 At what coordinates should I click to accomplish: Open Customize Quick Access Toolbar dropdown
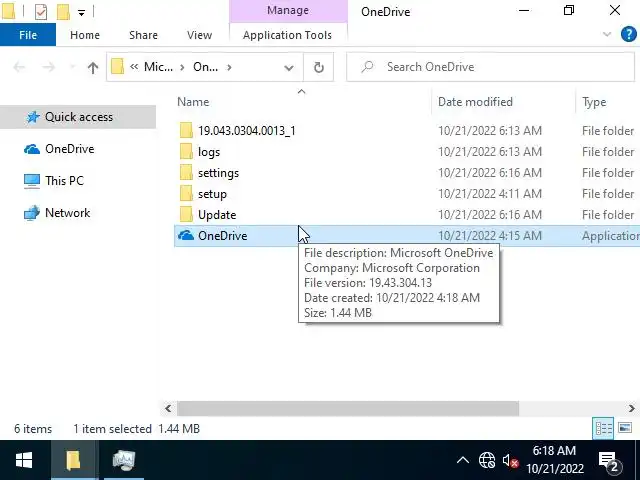tap(82, 13)
